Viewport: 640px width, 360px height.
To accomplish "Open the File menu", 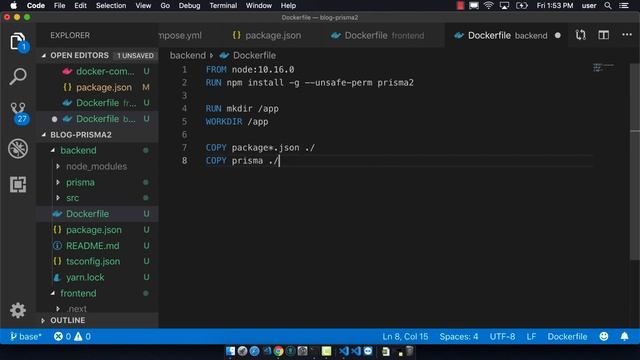I will (60, 6).
